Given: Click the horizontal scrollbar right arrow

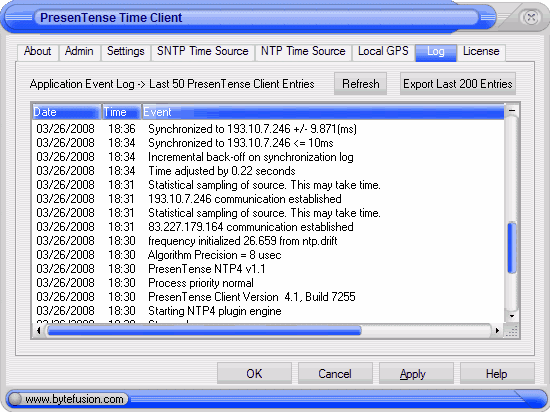Looking at the screenshot, I should tap(497, 330).
